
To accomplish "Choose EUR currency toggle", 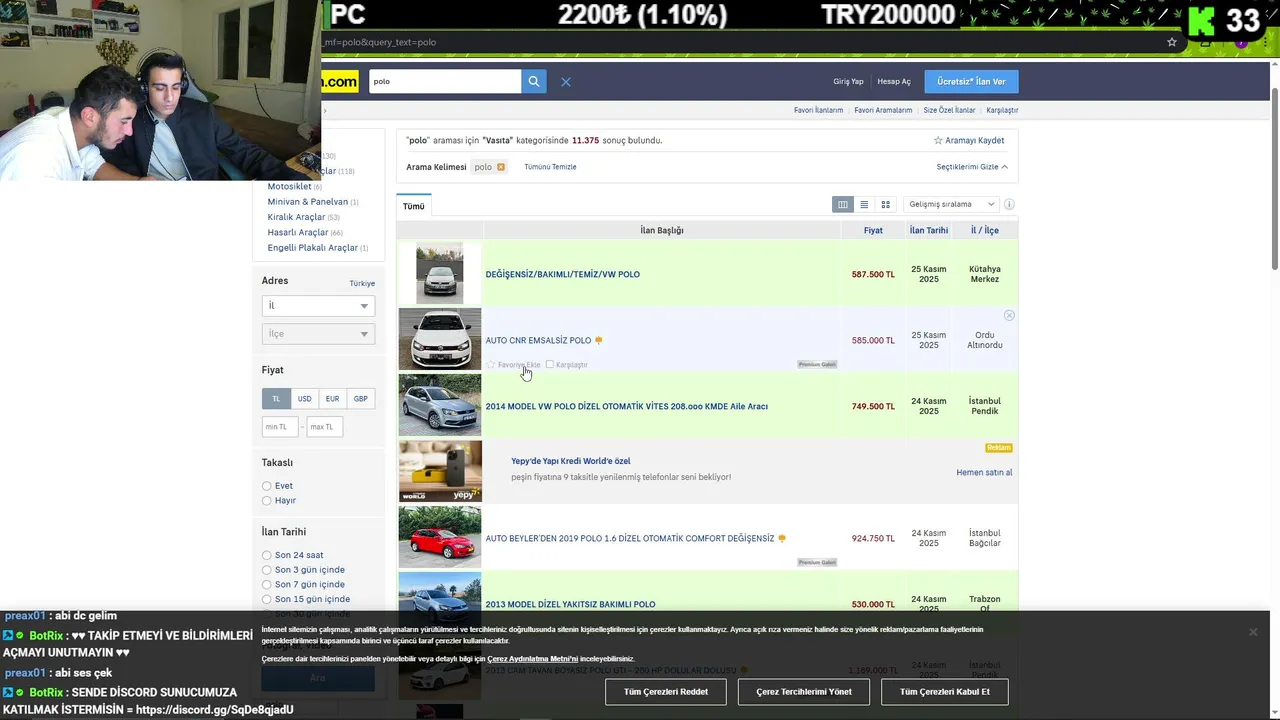I will (x=332, y=398).
